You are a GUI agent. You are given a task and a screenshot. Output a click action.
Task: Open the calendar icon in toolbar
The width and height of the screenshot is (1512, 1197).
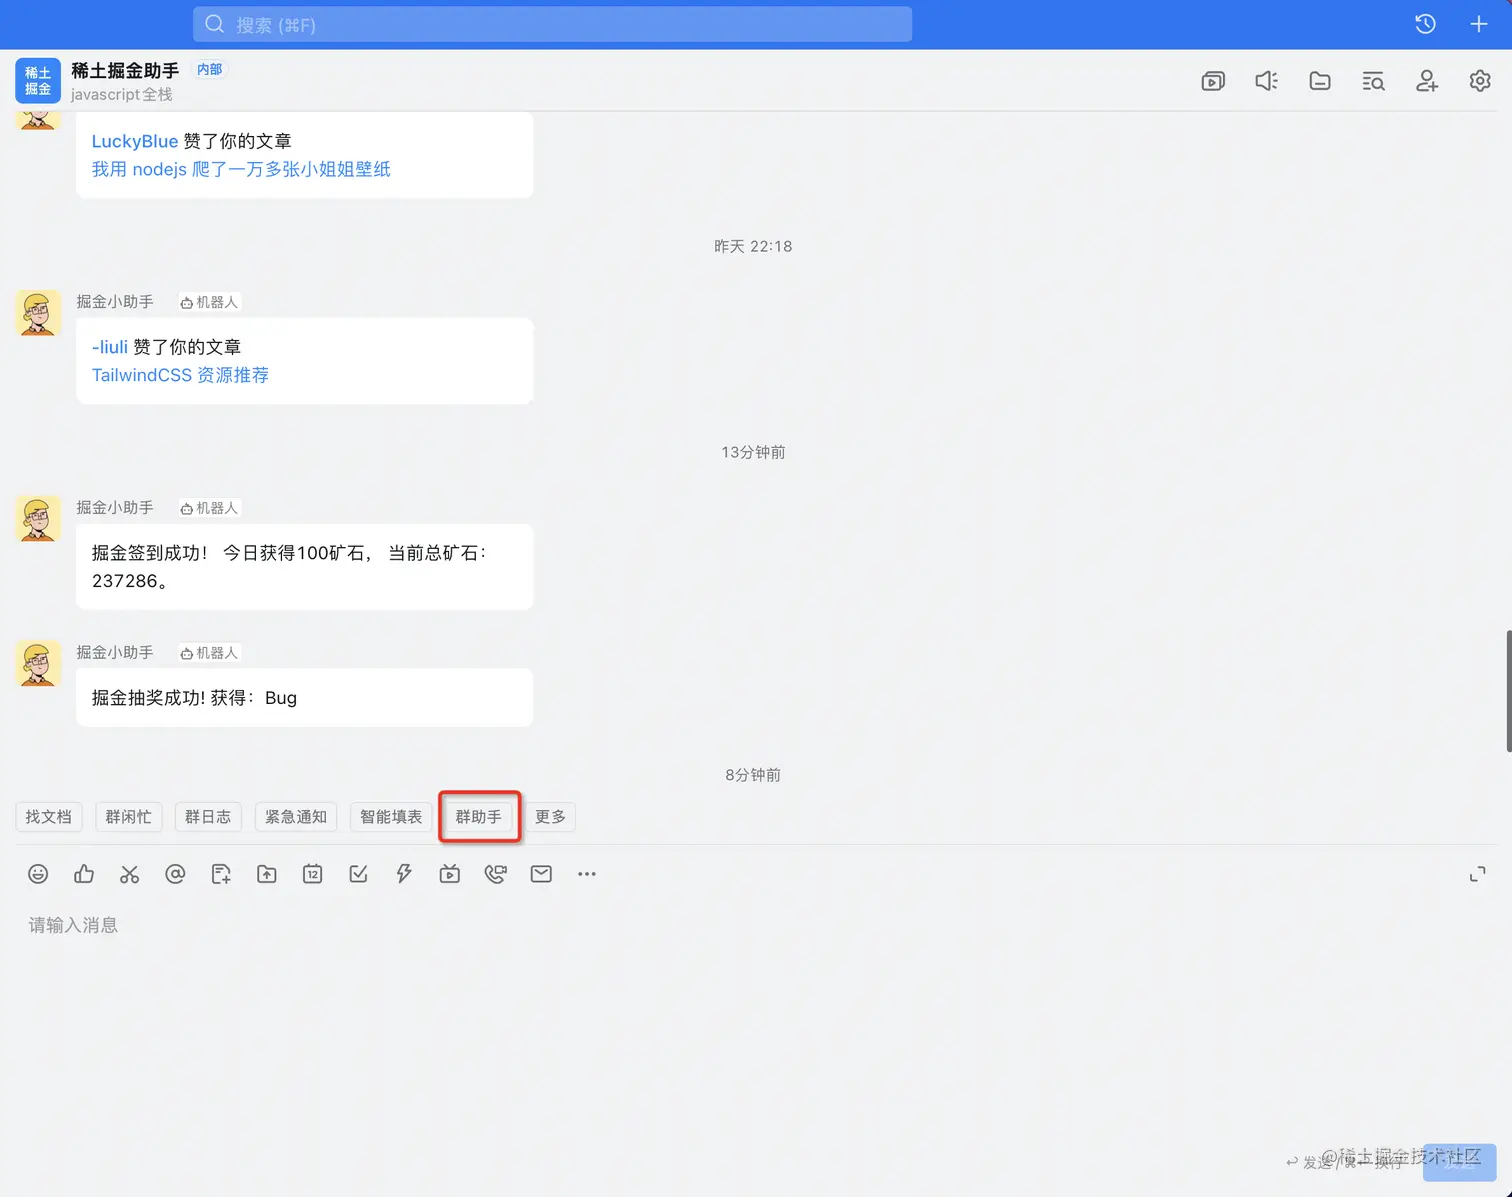tap(313, 874)
